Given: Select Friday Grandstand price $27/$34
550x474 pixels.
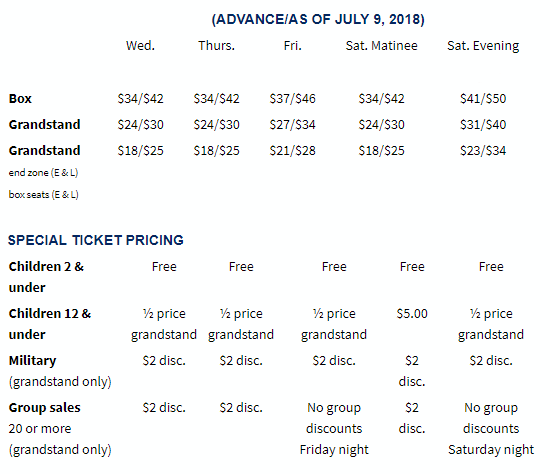Looking at the screenshot, I should click(x=292, y=125).
